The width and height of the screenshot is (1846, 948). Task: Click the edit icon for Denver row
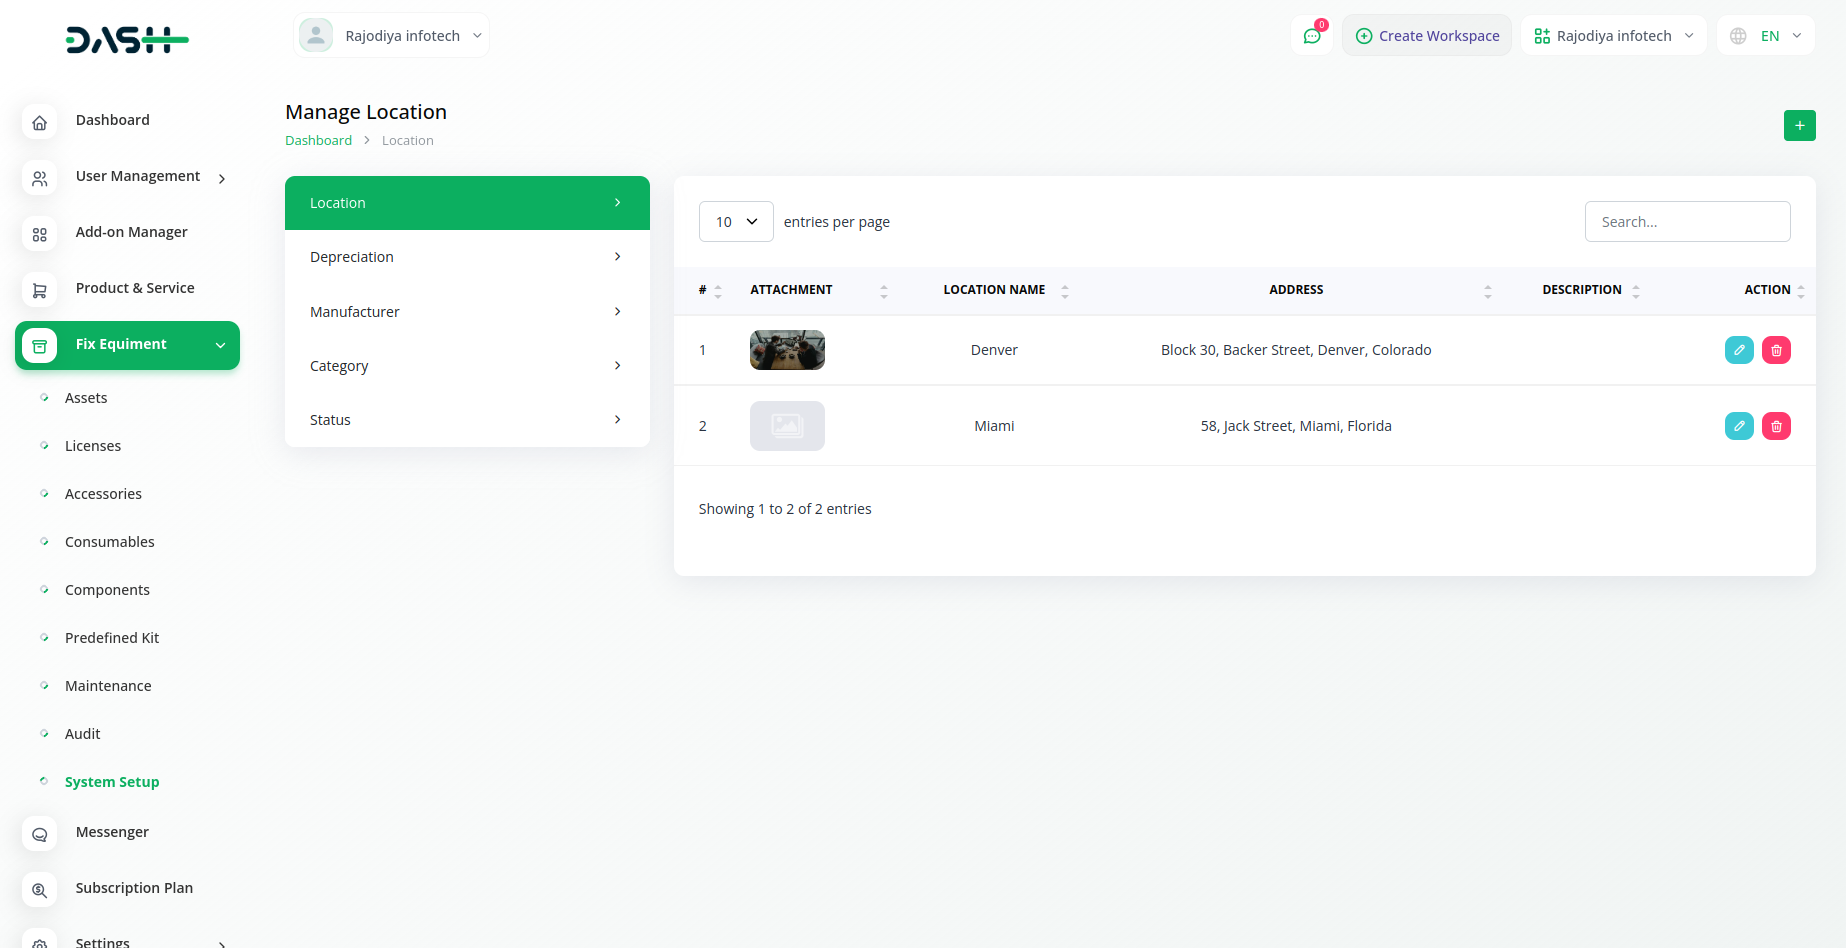pyautogui.click(x=1739, y=350)
